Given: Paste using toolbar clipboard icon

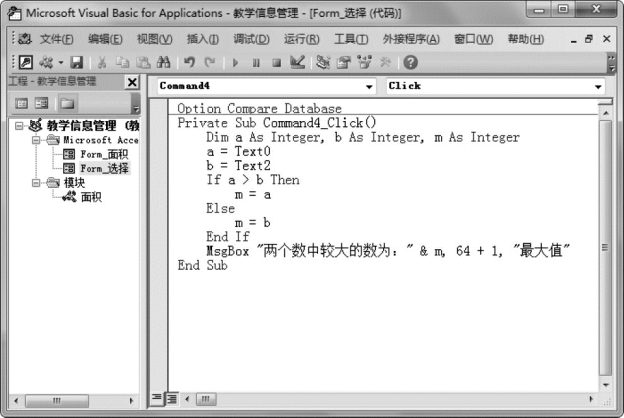Looking at the screenshot, I should [143, 63].
